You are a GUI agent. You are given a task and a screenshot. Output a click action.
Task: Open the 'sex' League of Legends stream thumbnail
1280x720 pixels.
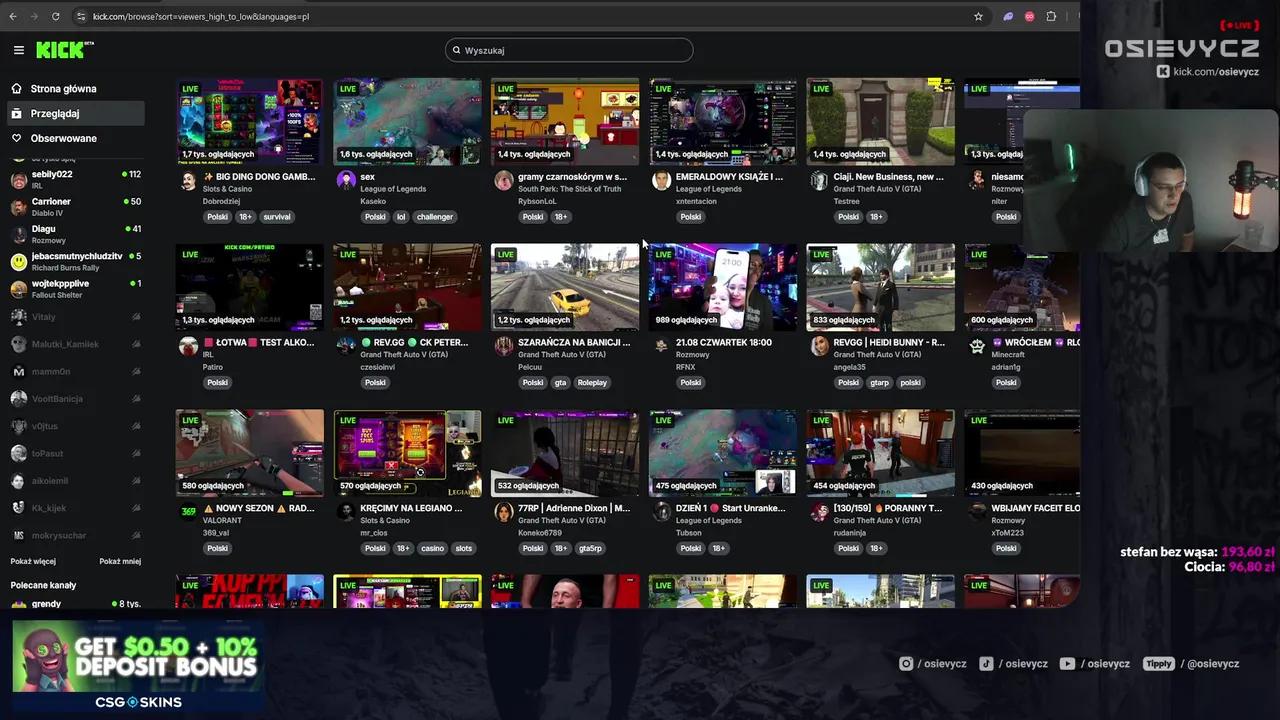[407, 122]
